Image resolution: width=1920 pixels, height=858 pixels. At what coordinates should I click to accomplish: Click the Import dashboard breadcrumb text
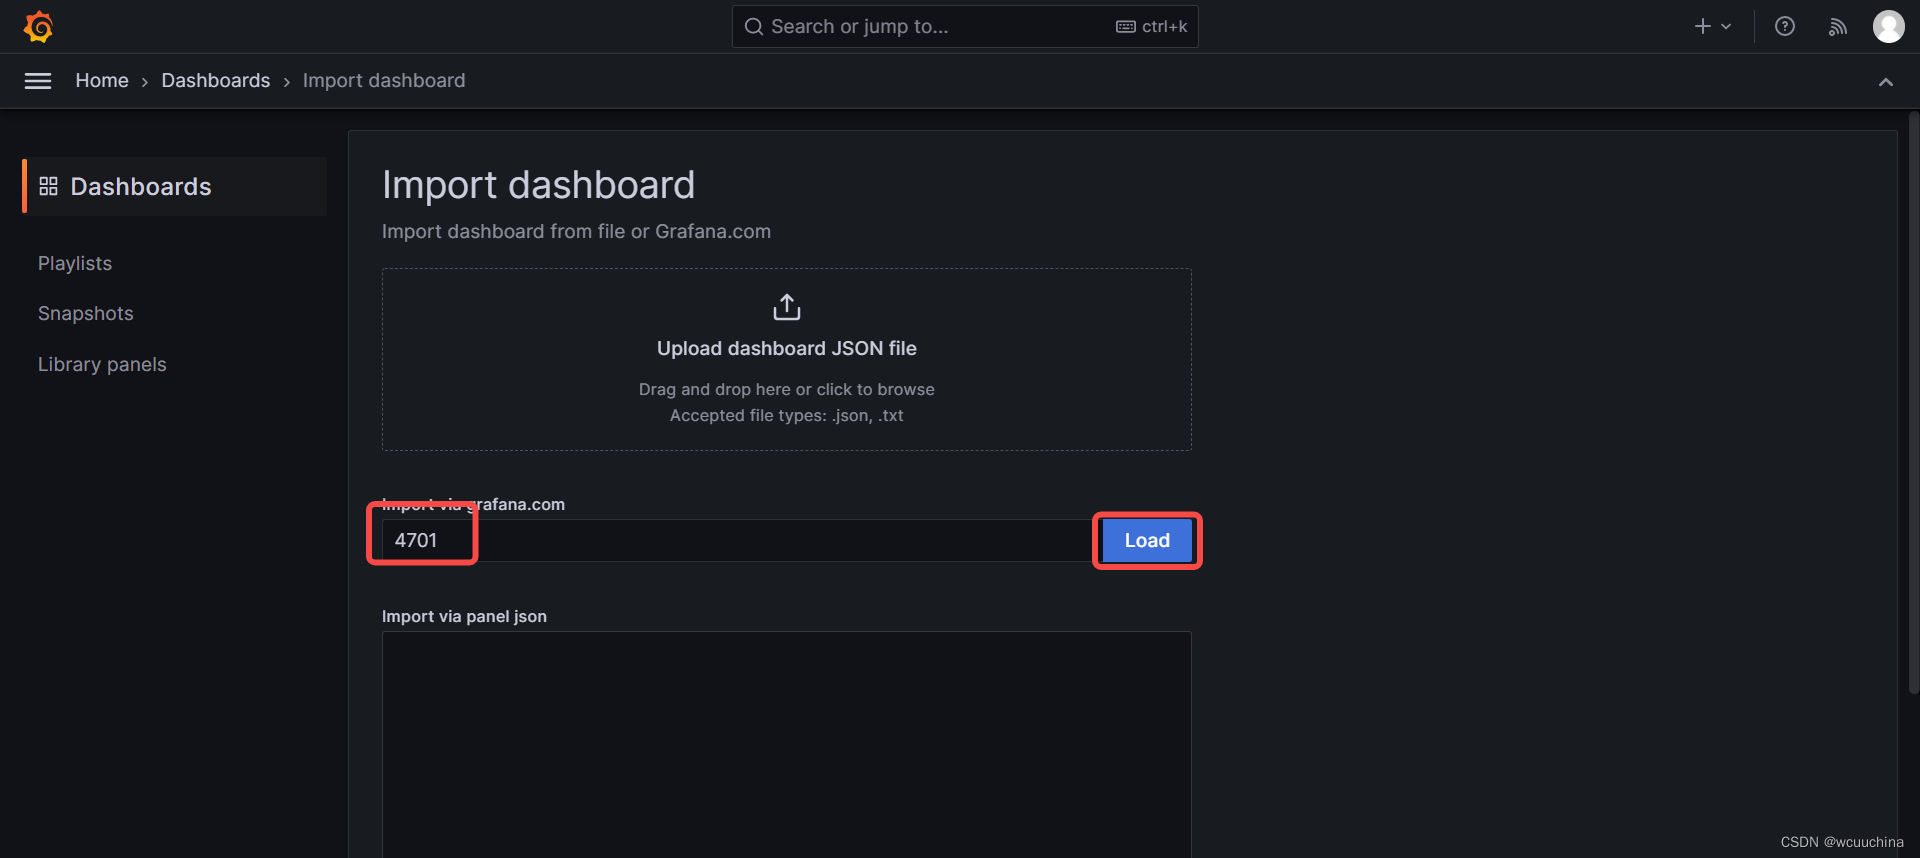click(x=384, y=81)
